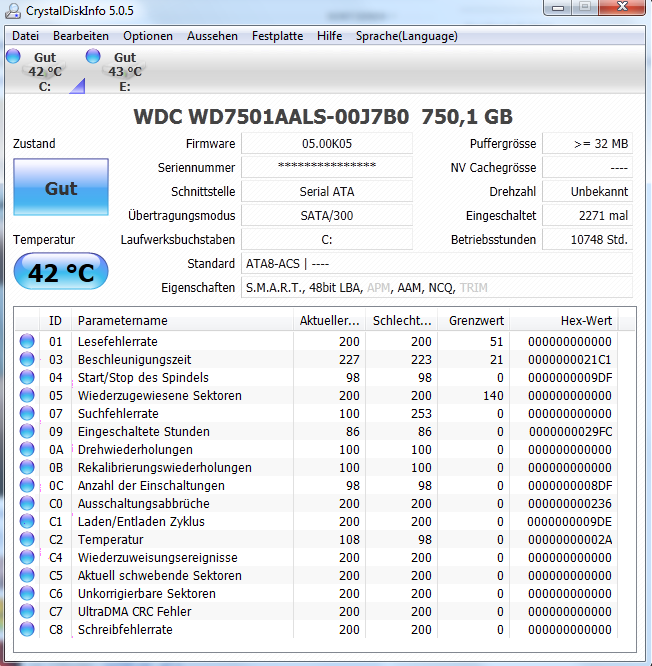Click status orb of Suchfehlerrate row
The image size is (652, 666).
(x=27, y=413)
